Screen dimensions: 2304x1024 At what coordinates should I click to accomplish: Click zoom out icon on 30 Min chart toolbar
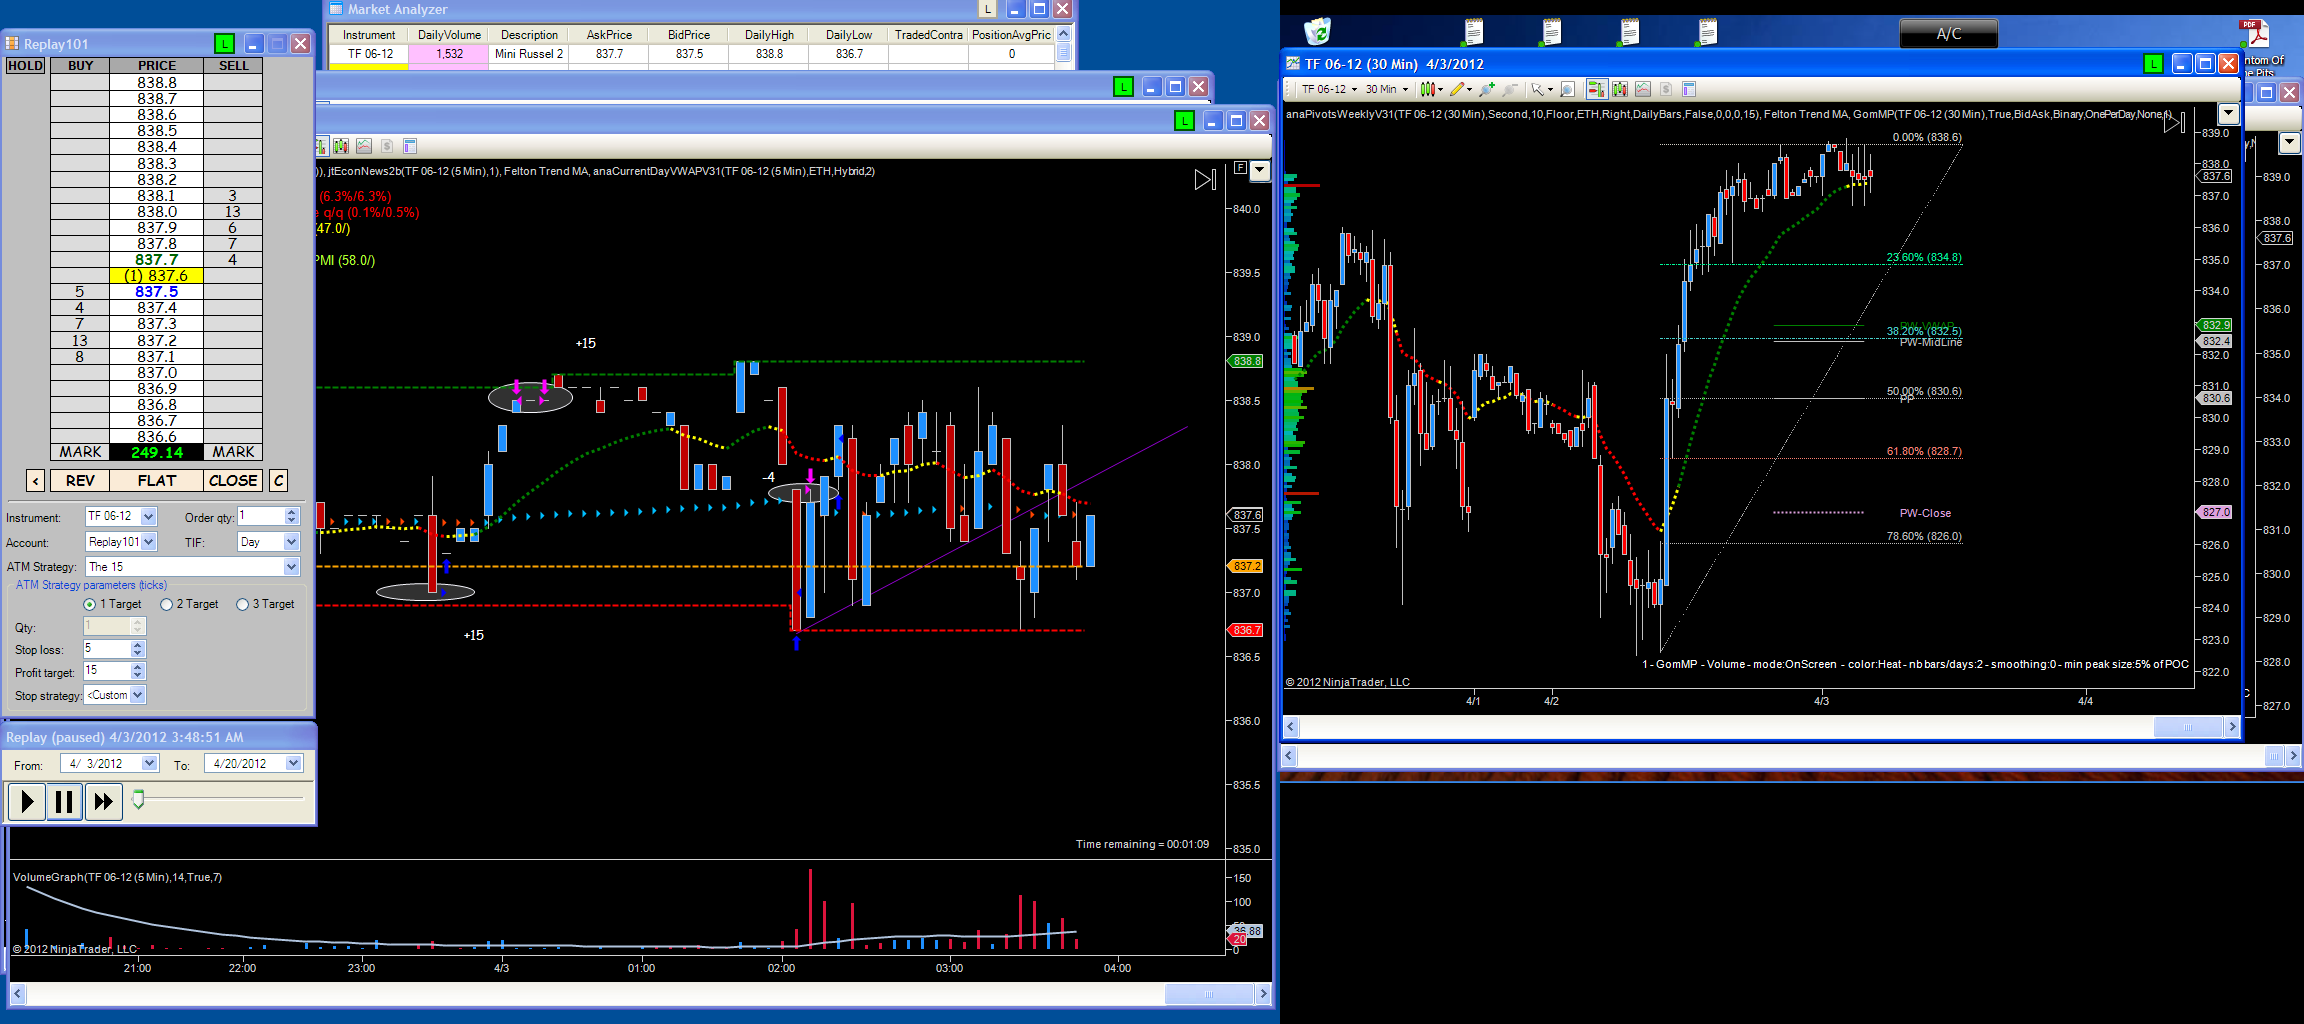[x=1509, y=89]
